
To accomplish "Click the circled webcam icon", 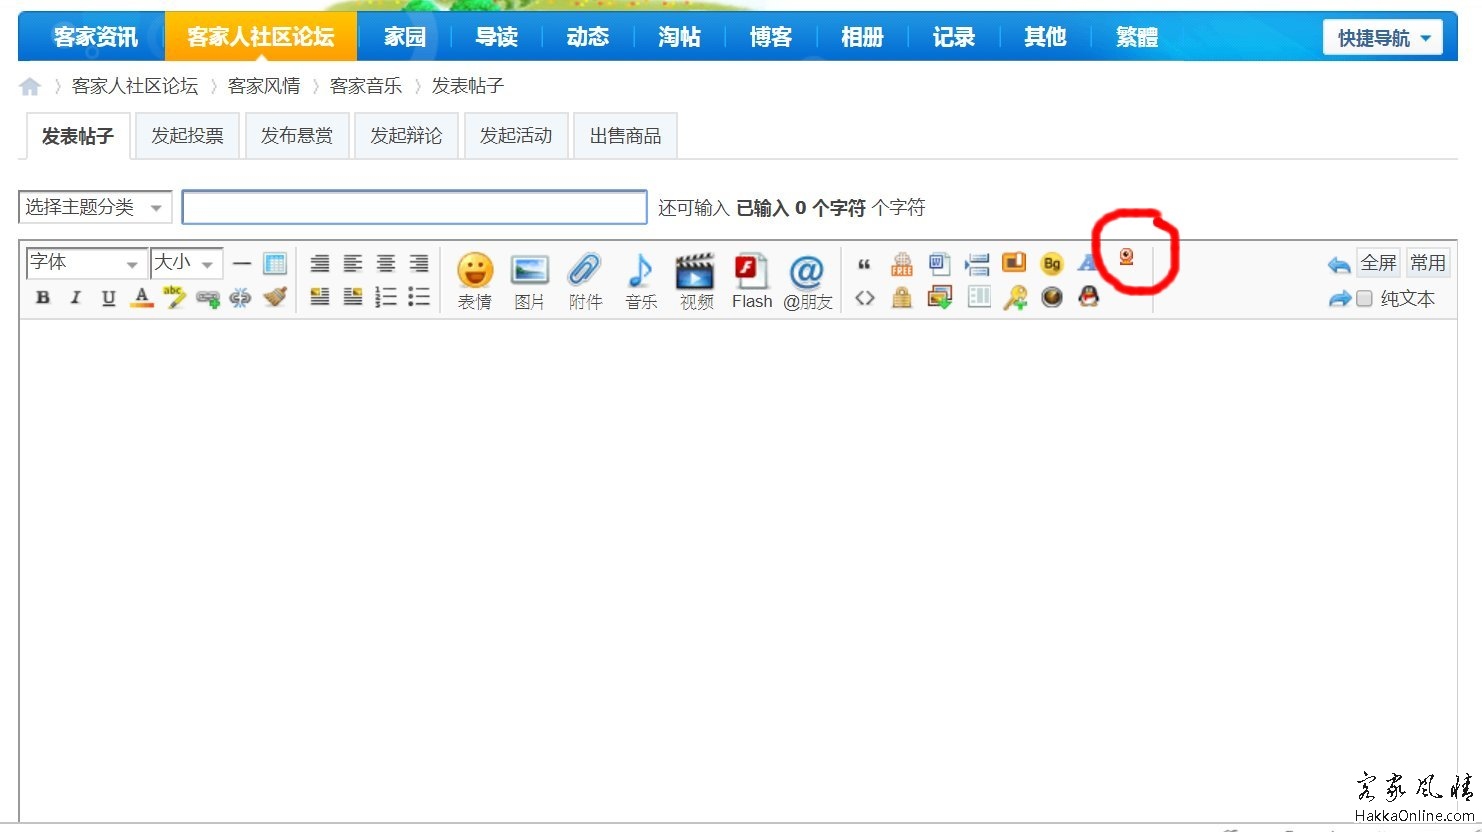I will click(x=1126, y=258).
